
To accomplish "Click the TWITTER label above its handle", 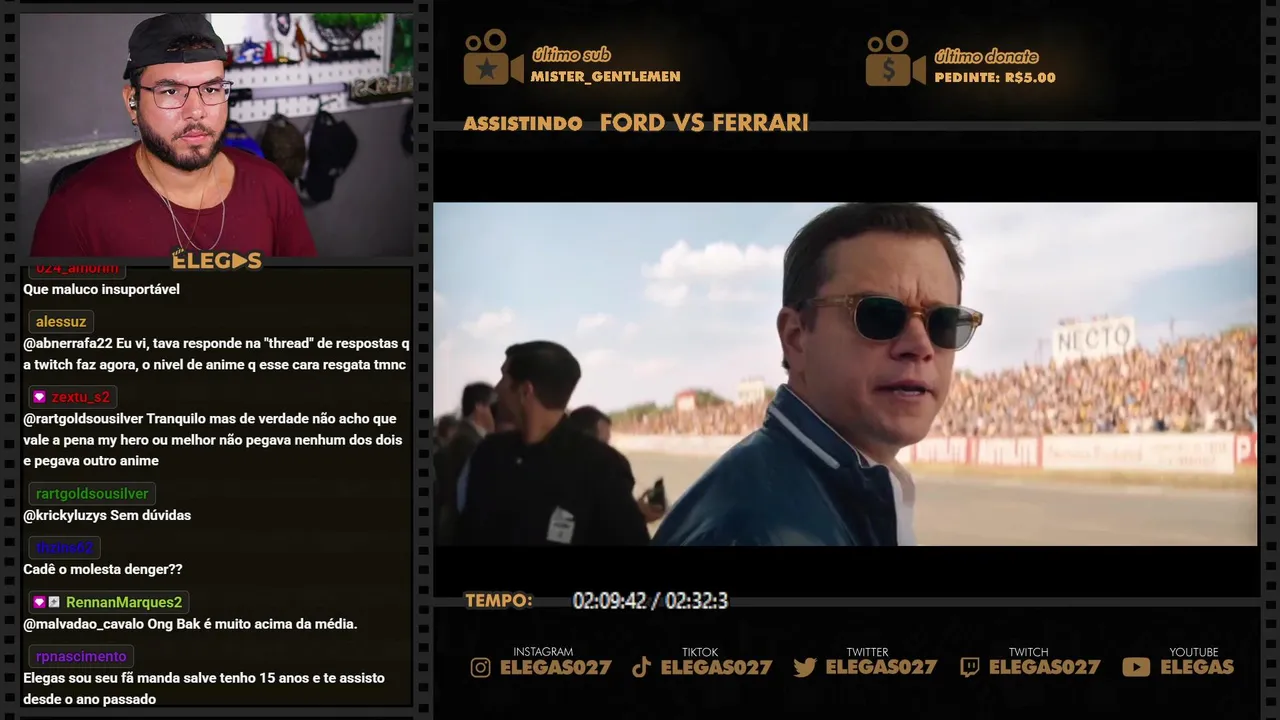I will click(867, 652).
